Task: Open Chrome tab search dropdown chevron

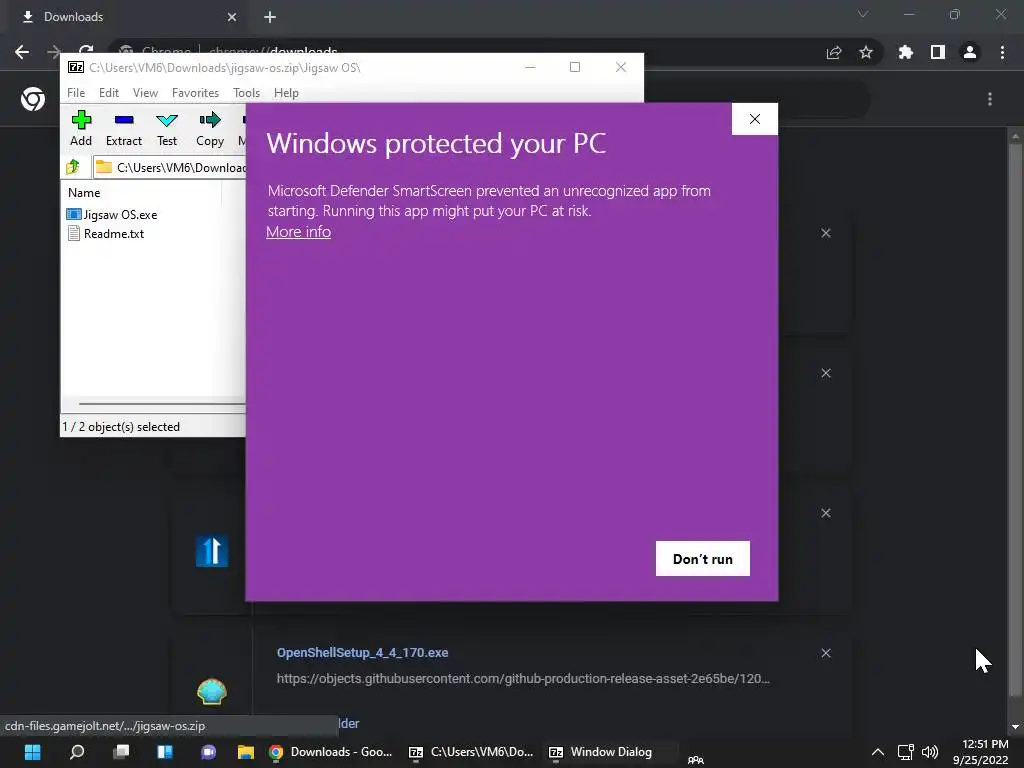Action: [863, 14]
